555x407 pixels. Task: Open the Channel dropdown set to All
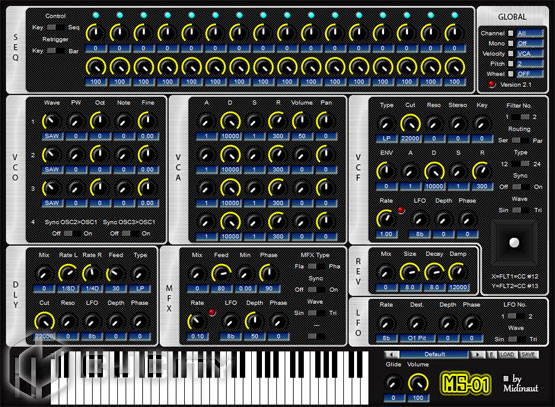point(530,33)
